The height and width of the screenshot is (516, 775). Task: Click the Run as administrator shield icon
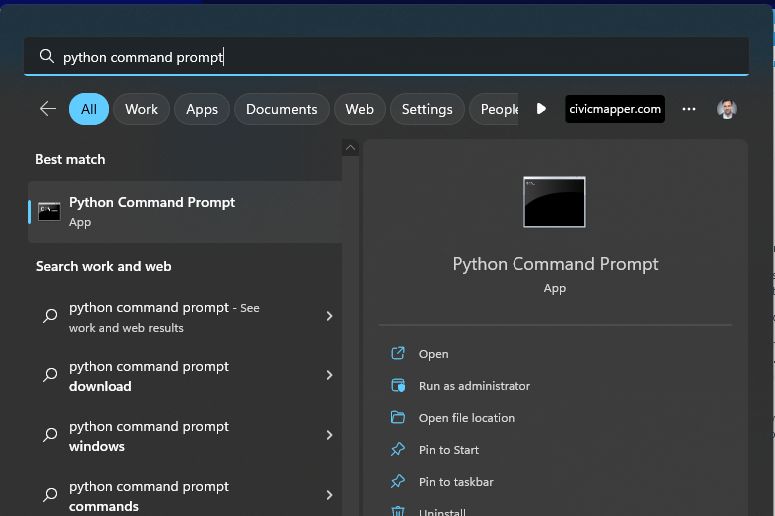(x=398, y=385)
